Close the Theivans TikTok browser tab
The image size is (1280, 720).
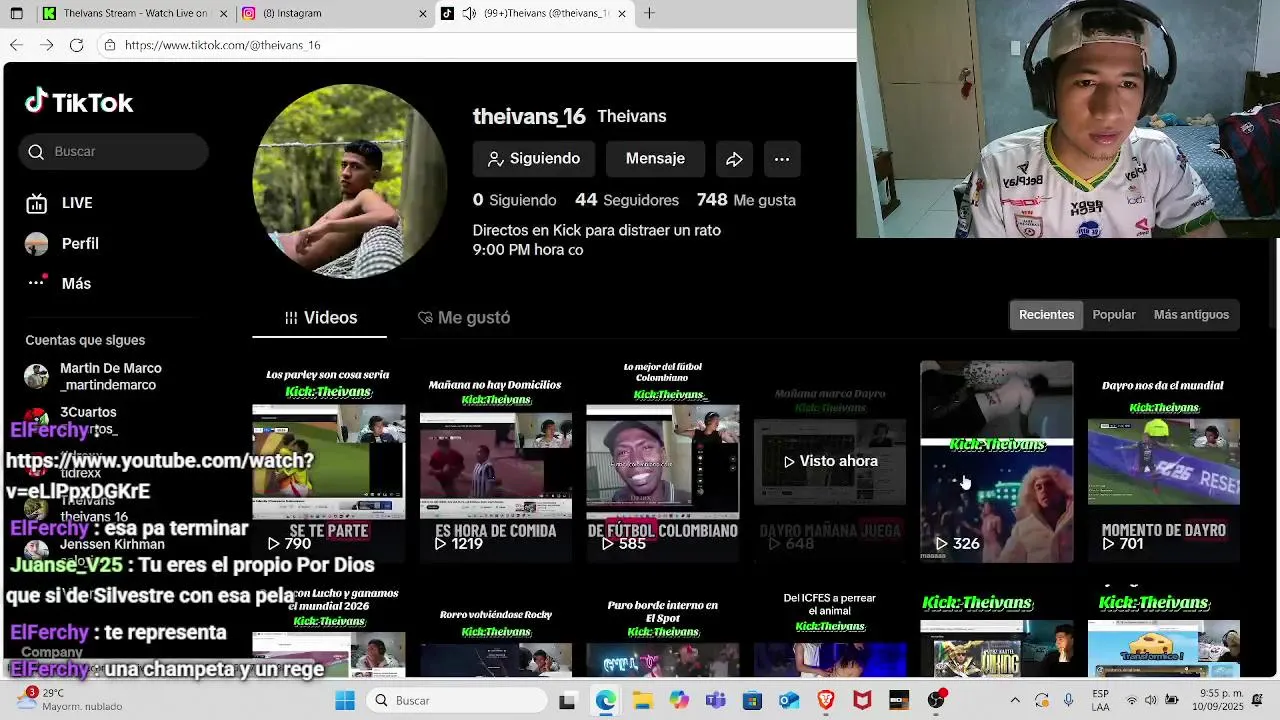tap(622, 14)
